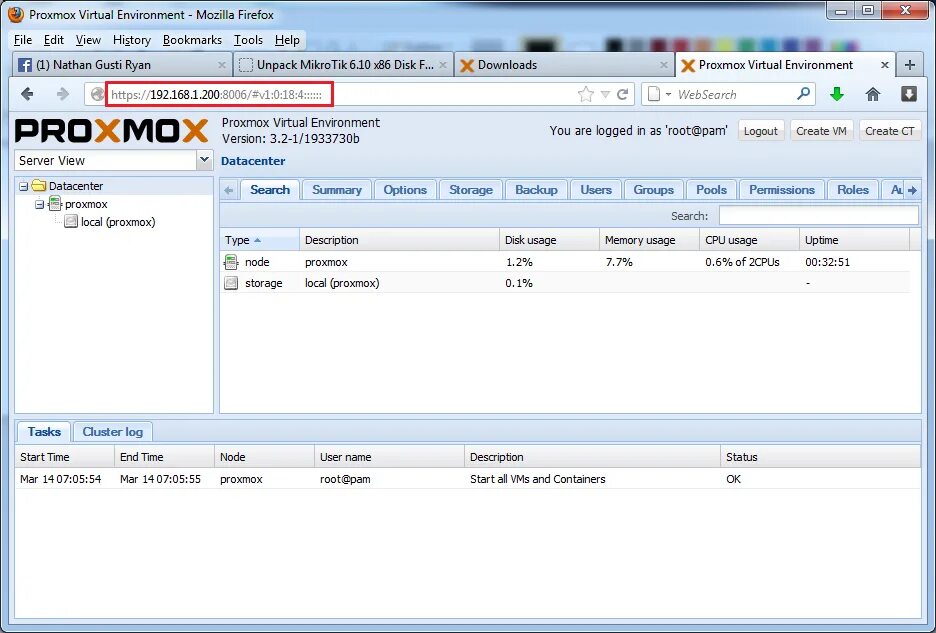Viewport: 936px width, 633px height.
Task: Switch to the Users tab
Action: tap(596, 190)
